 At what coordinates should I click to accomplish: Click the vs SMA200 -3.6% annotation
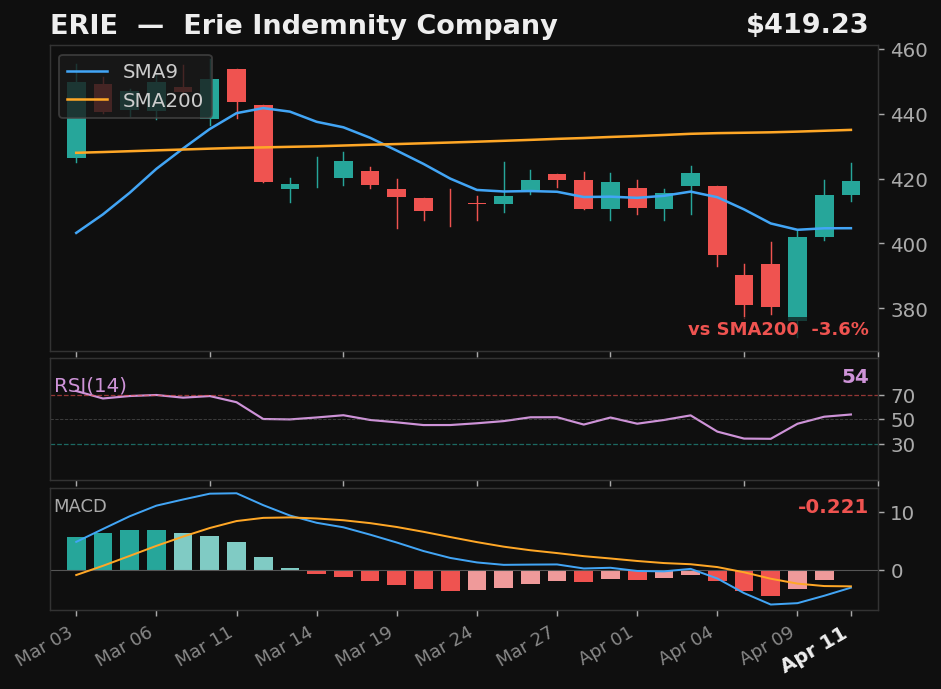coord(778,329)
